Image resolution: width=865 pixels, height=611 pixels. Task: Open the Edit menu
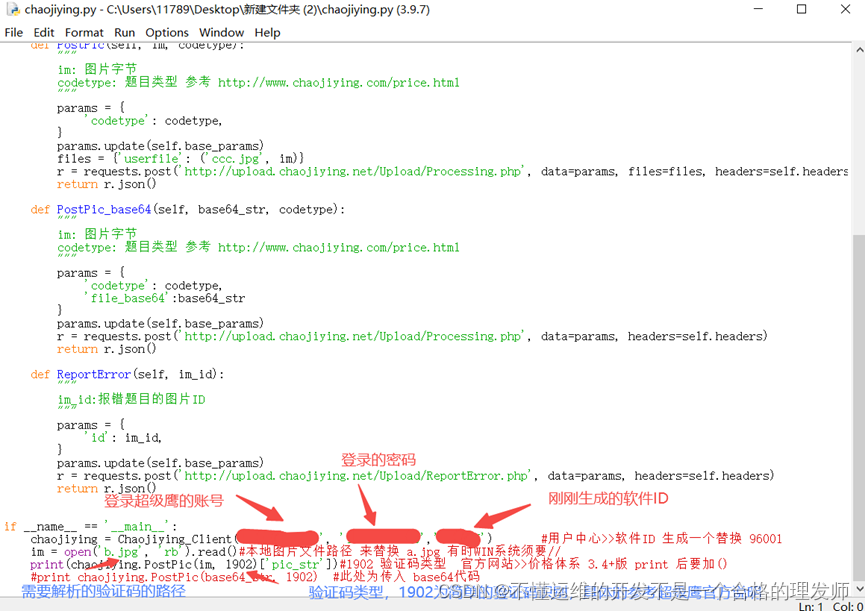pos(44,33)
